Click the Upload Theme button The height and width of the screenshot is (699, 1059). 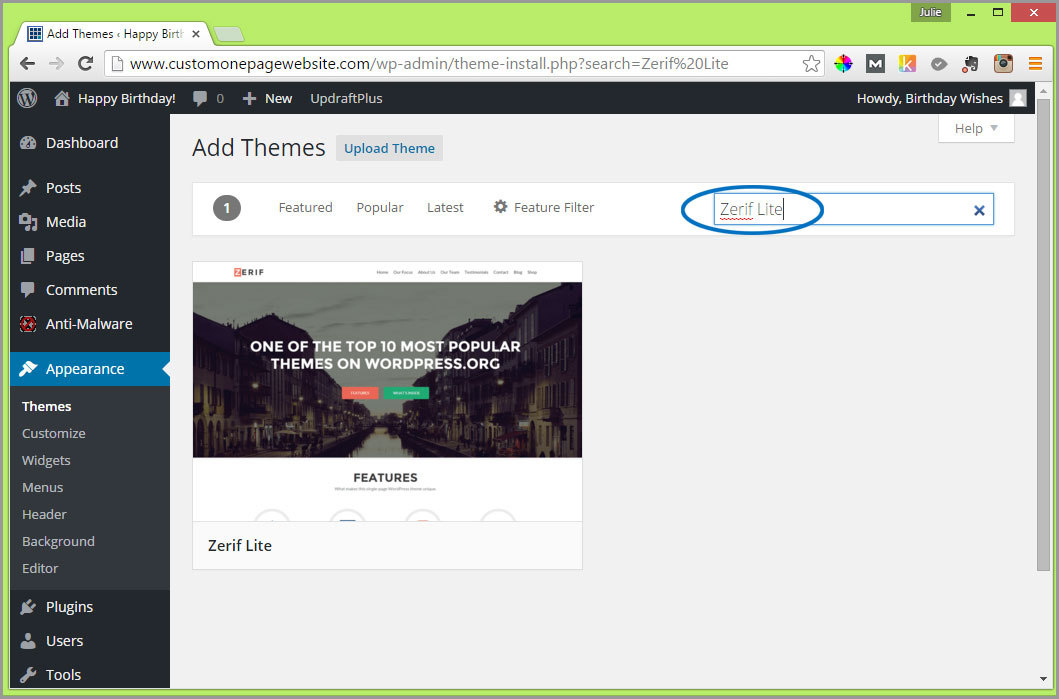(390, 149)
